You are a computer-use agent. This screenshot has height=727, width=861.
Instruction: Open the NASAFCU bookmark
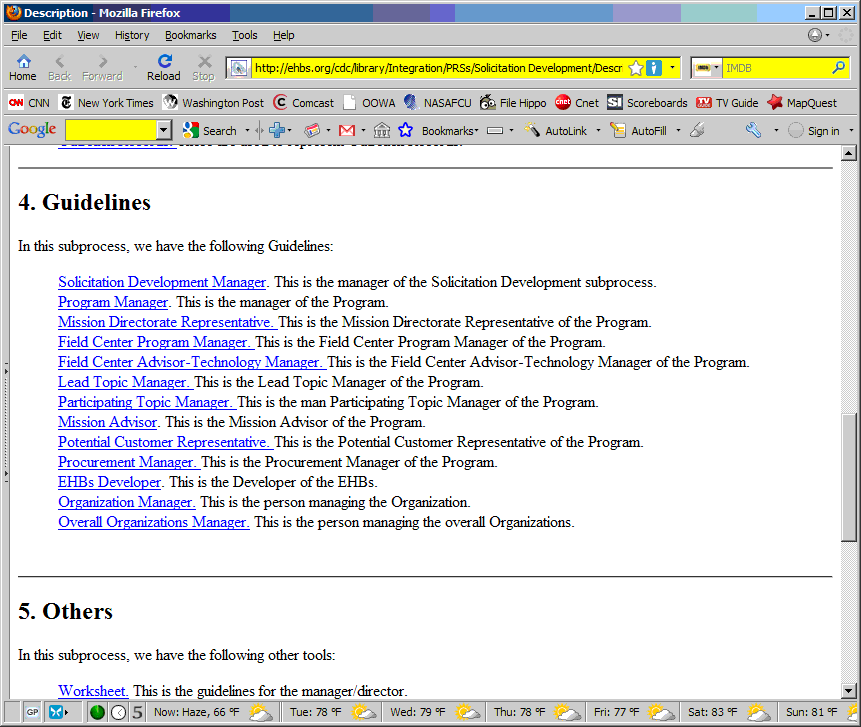438,103
